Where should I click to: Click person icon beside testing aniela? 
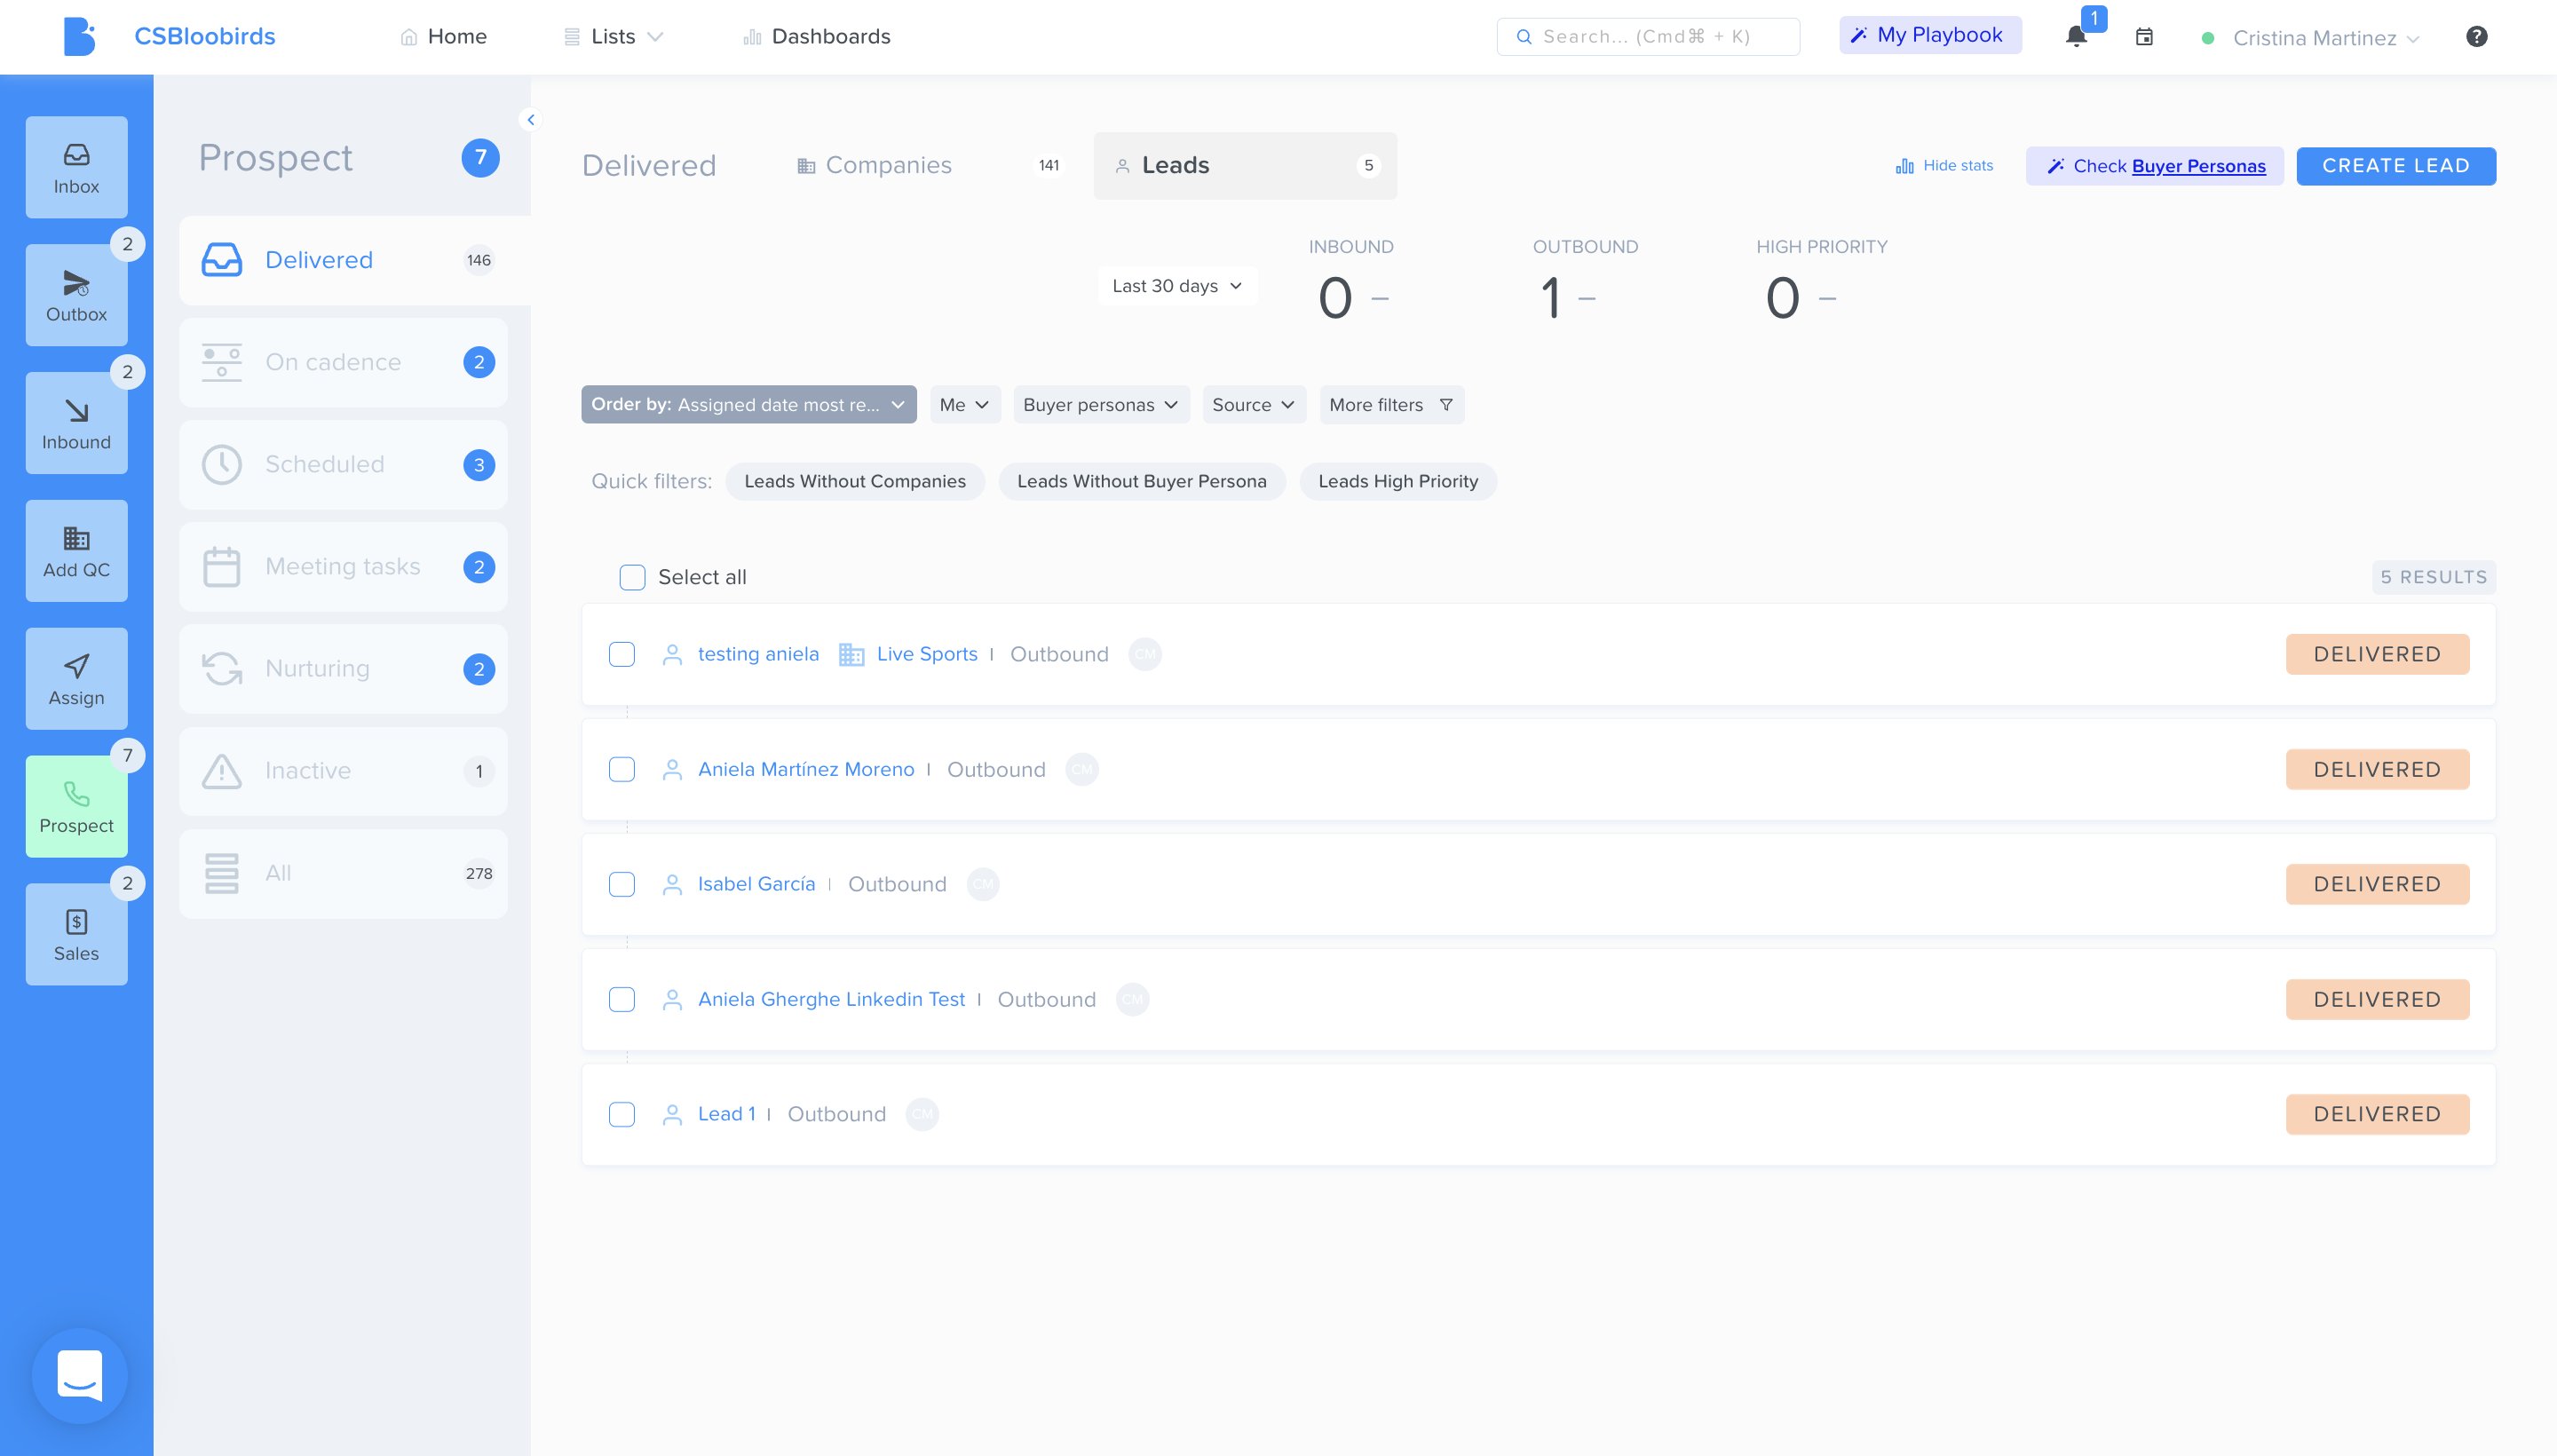click(x=672, y=655)
